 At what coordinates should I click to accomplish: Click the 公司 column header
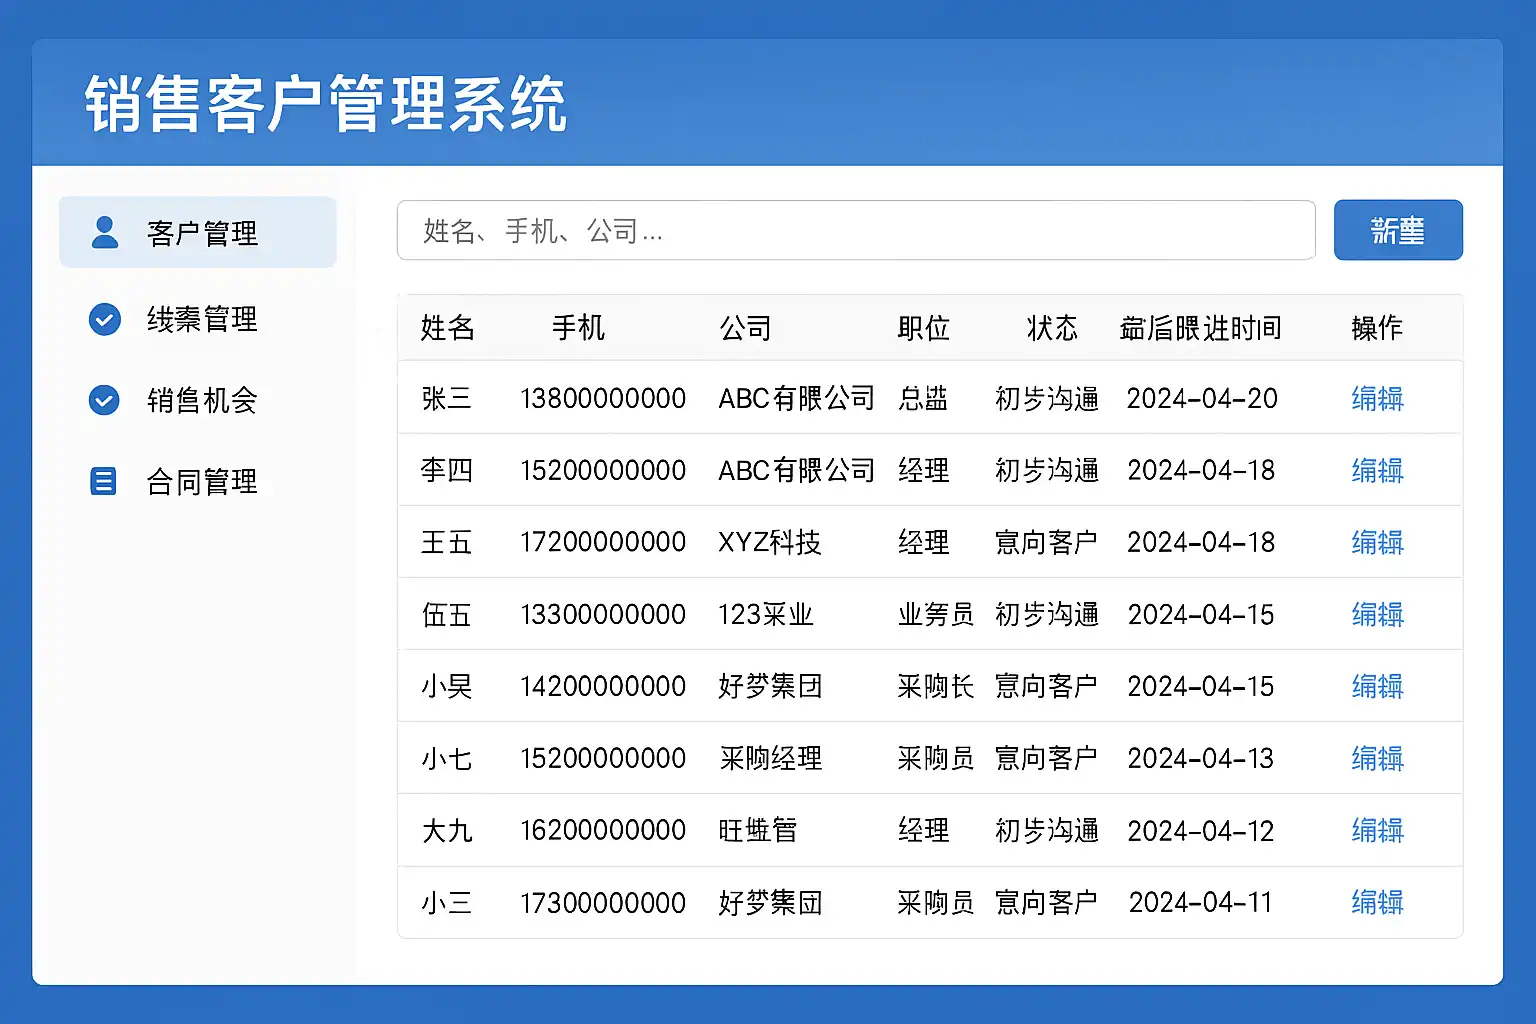coord(745,328)
